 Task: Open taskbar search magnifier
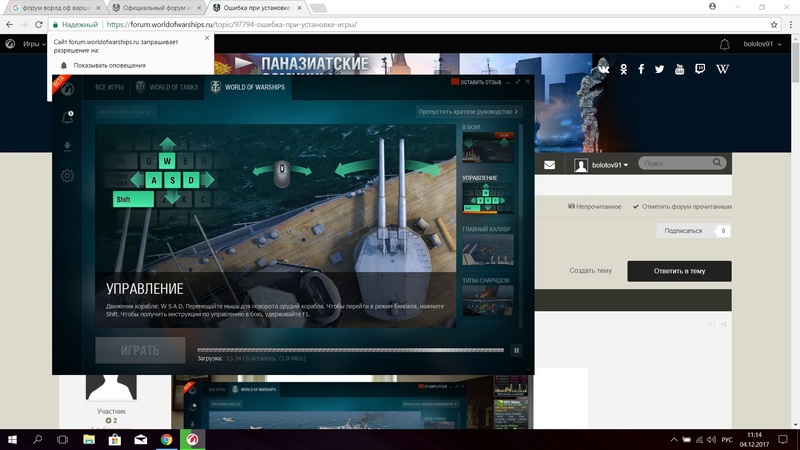click(x=37, y=439)
